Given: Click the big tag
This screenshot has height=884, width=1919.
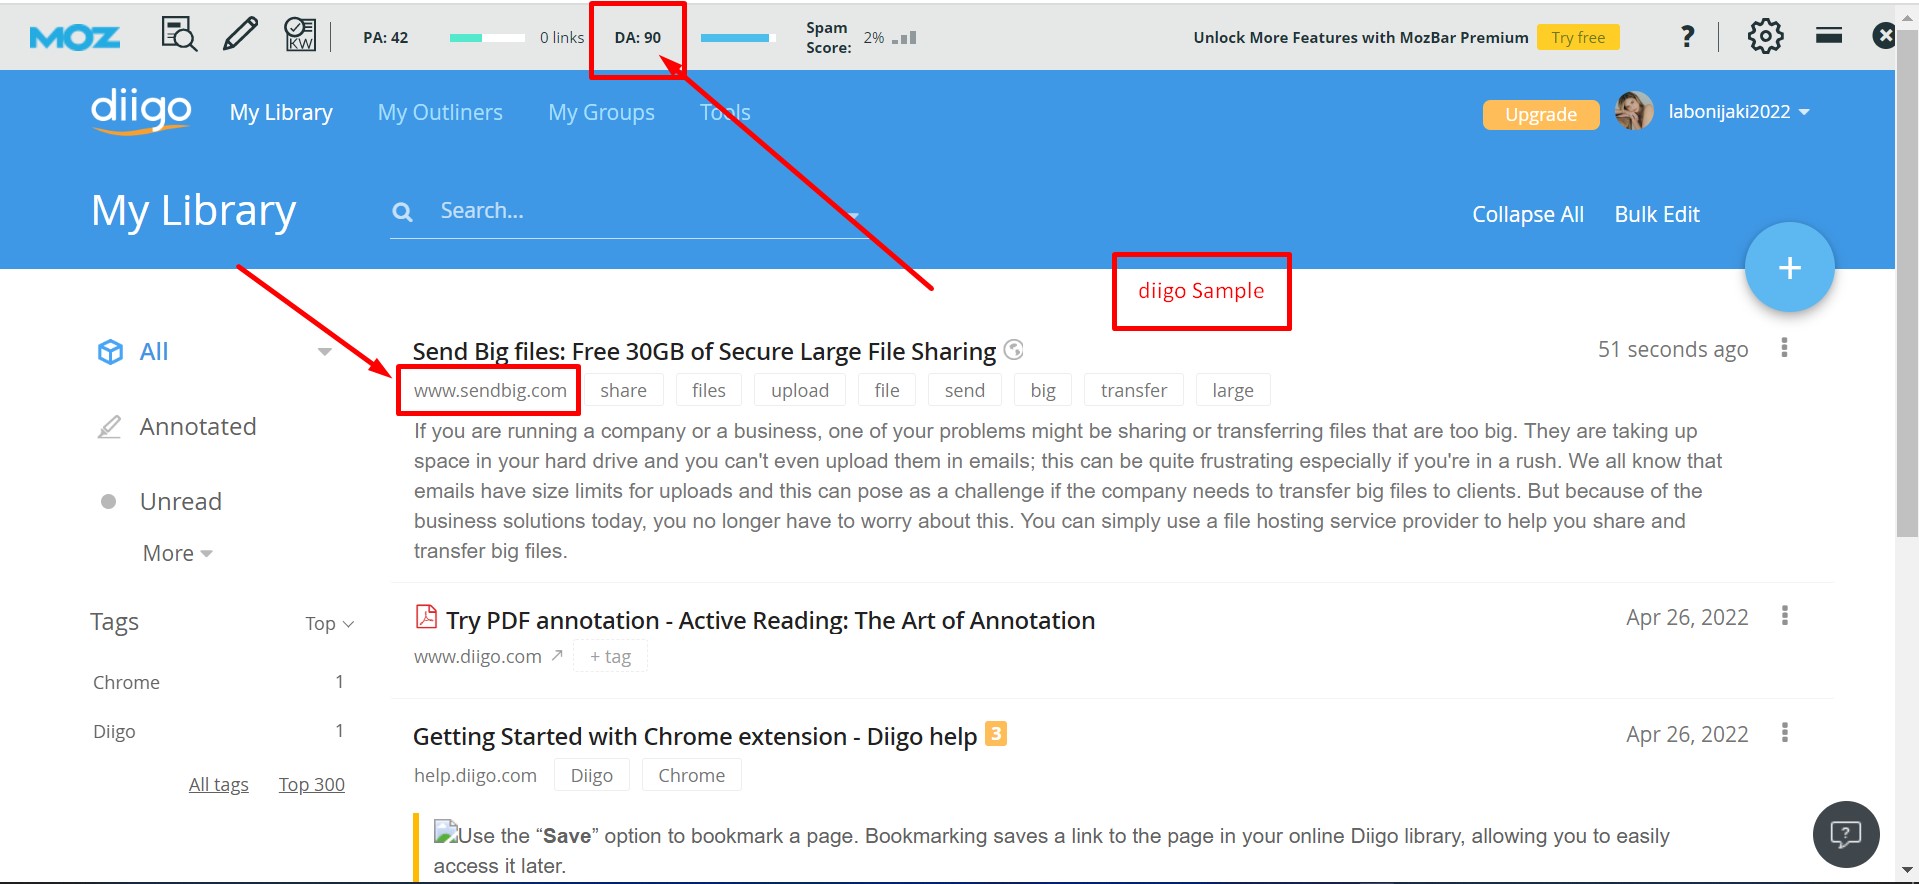Looking at the screenshot, I should pyautogui.click(x=1043, y=390).
